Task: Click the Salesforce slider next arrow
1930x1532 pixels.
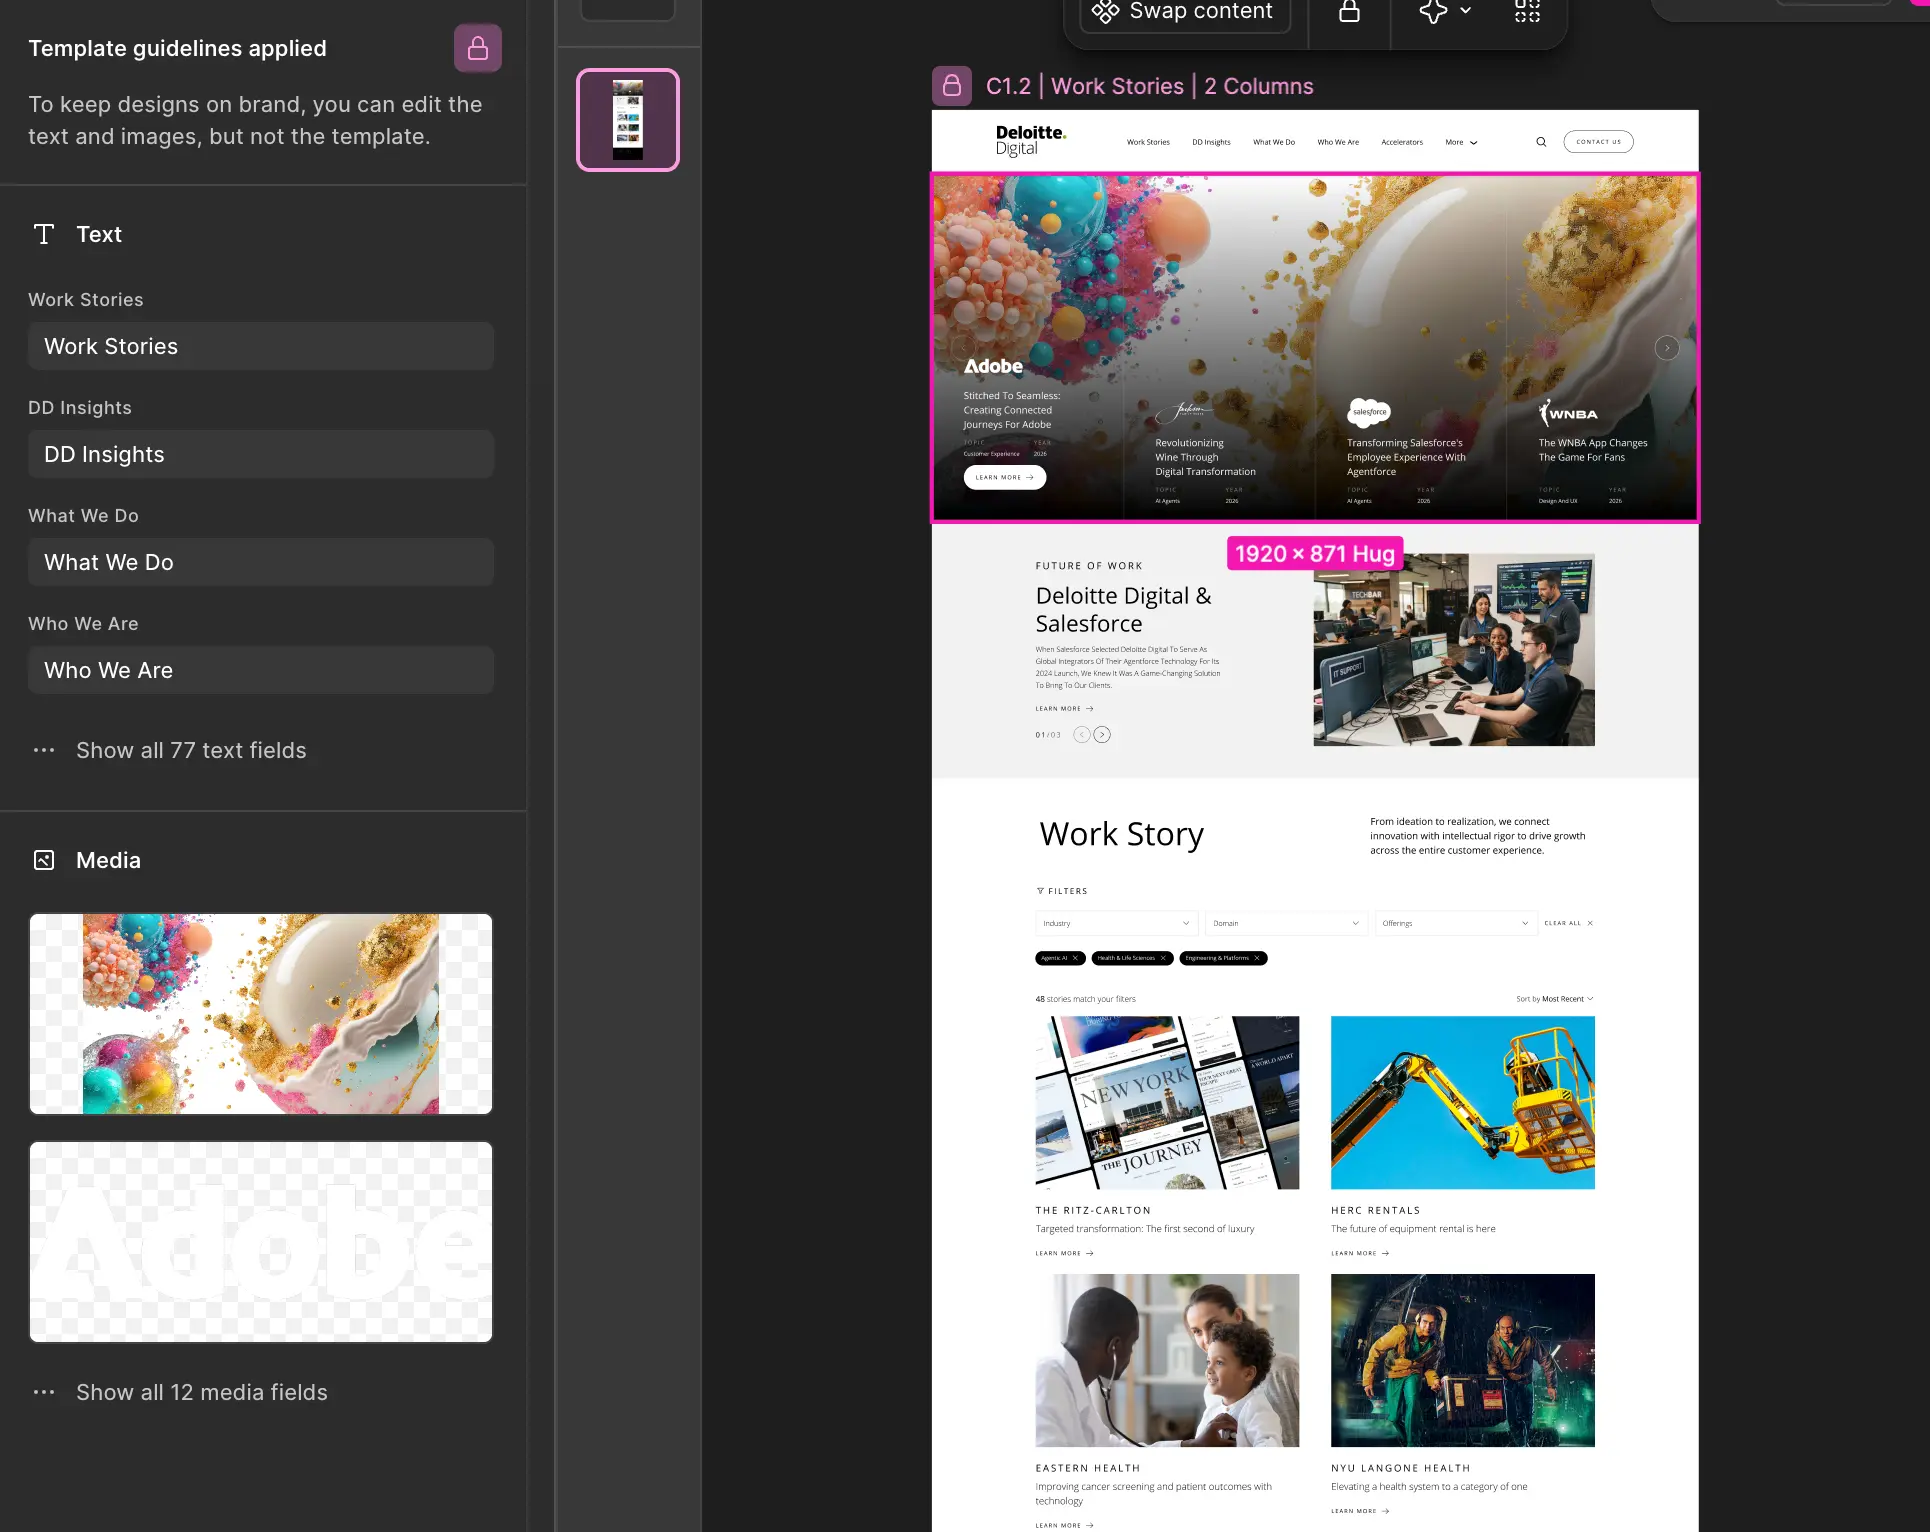Action: (x=1102, y=735)
